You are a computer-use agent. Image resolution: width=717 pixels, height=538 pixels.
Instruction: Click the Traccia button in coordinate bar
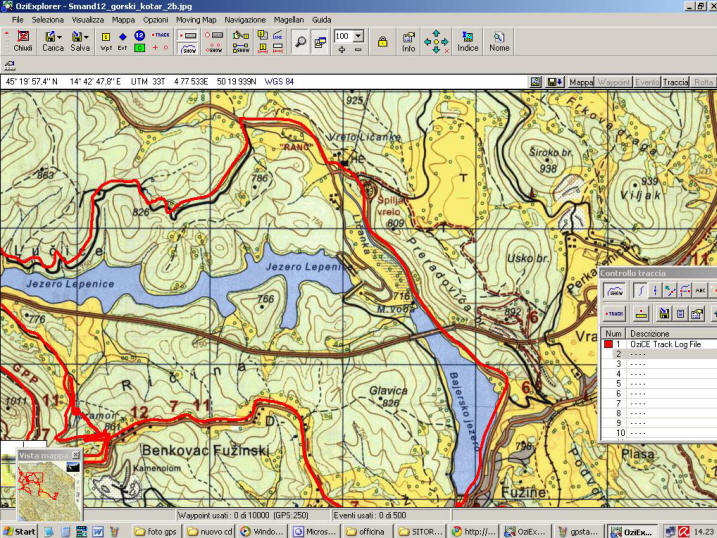tap(675, 82)
